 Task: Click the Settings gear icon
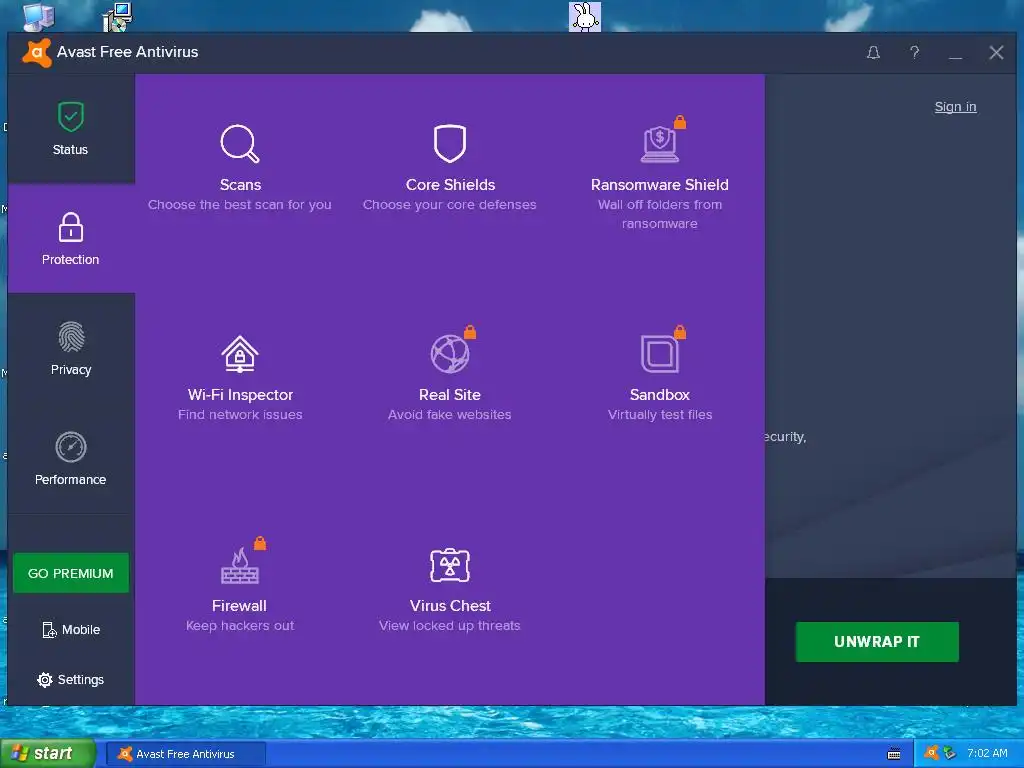point(44,680)
